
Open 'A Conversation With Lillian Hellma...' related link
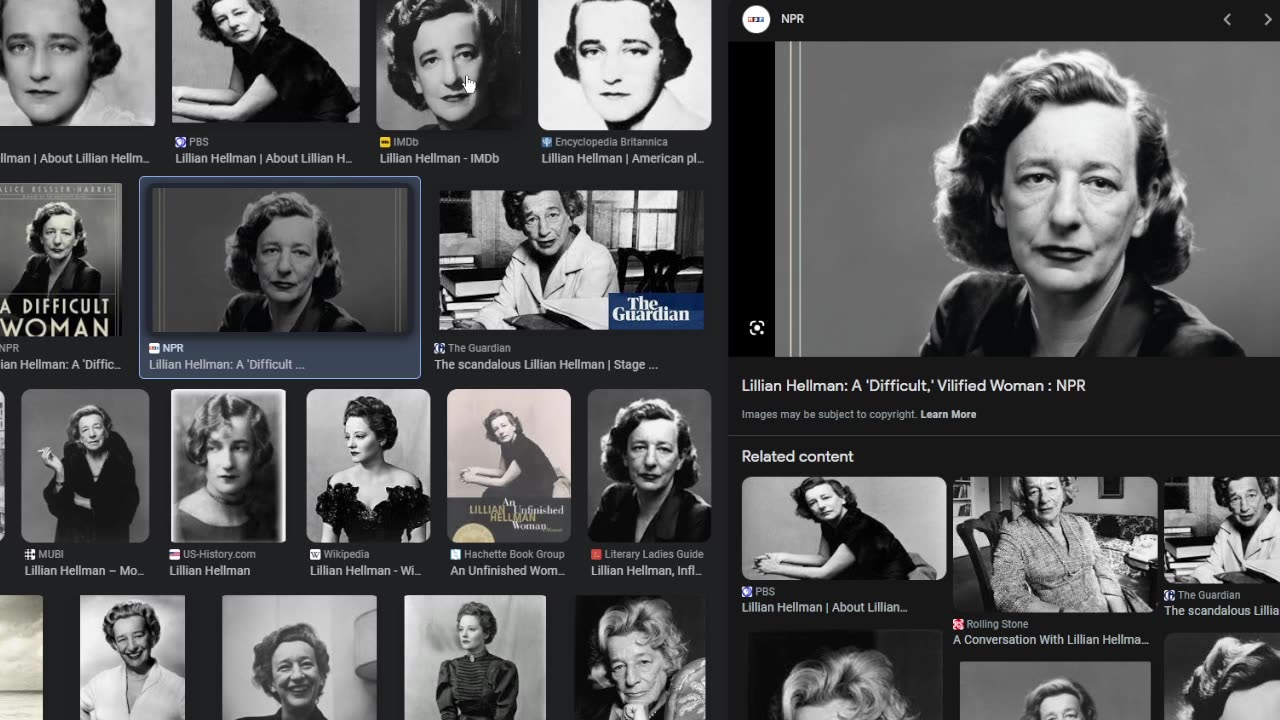[1051, 640]
